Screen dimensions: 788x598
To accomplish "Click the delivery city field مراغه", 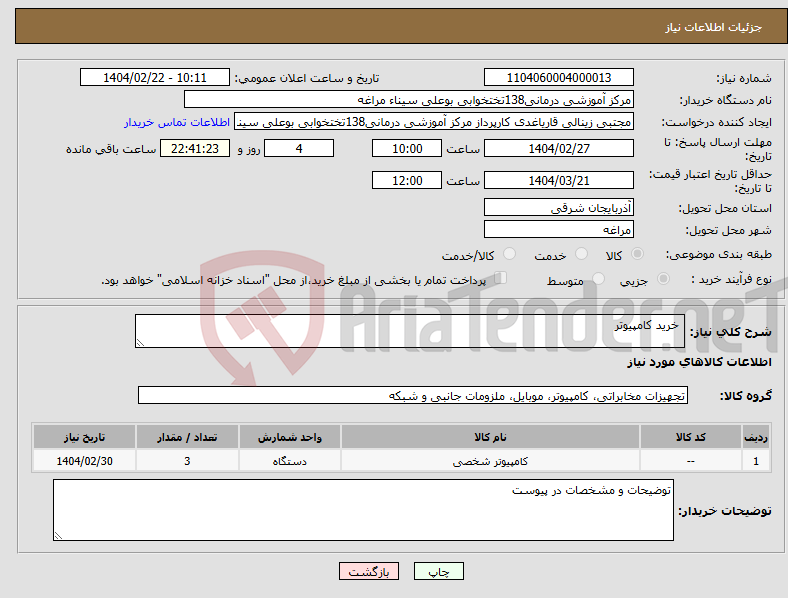I will point(558,230).
